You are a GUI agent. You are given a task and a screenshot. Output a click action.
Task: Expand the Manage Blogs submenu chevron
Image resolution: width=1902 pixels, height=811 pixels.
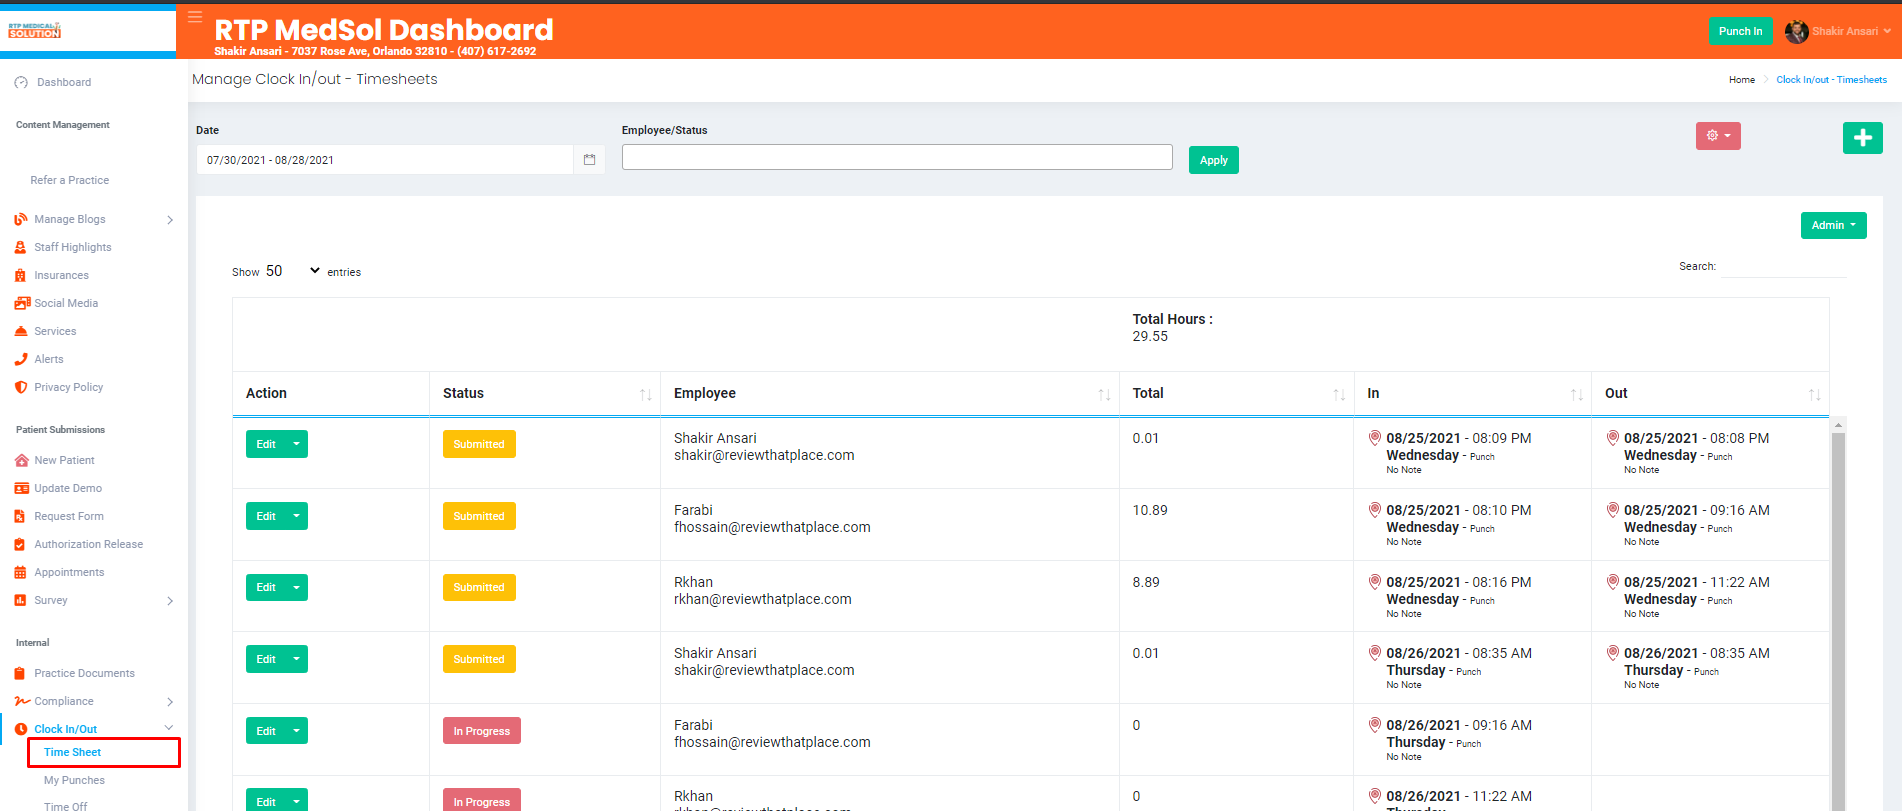pyautogui.click(x=170, y=220)
